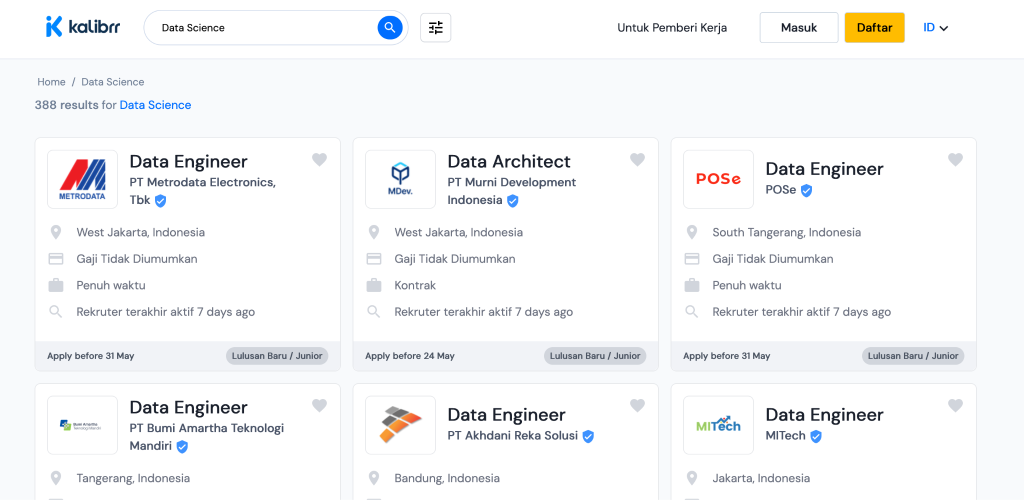
Task: Click verified badge next to Tbk
Action: pos(160,201)
